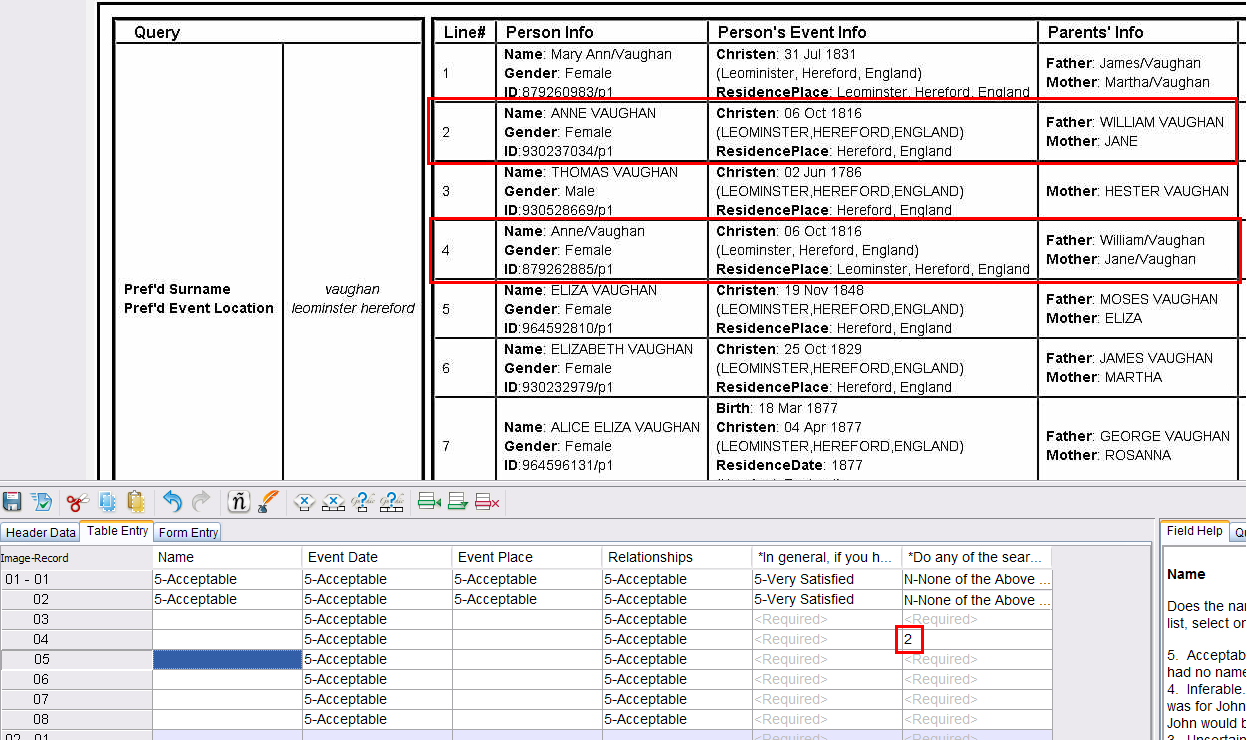Image resolution: width=1247 pixels, height=740 pixels.
Task: Click the red X delete record icon
Action: pyautogui.click(x=488, y=501)
